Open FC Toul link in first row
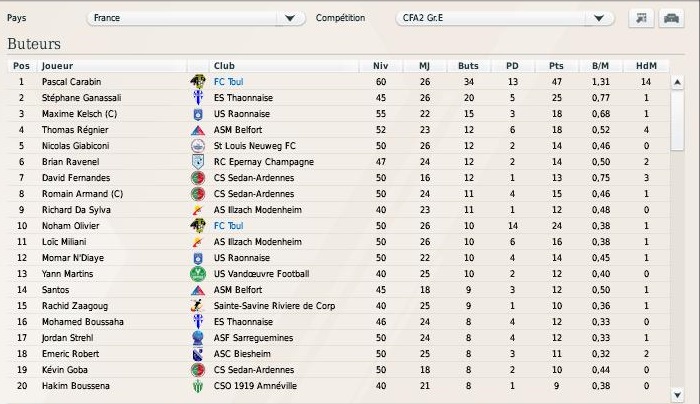The height and width of the screenshot is (404, 700). tap(229, 82)
